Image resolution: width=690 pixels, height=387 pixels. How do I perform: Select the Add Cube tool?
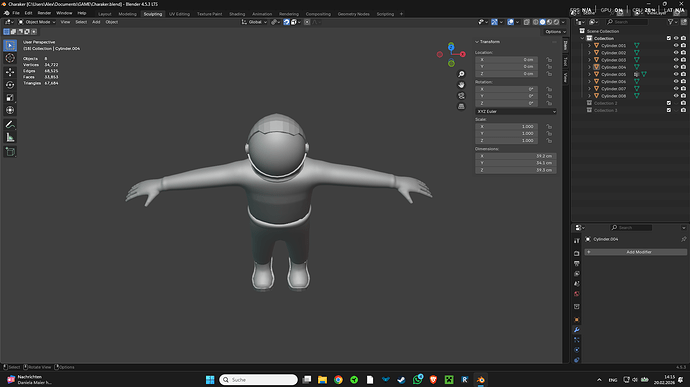(x=10, y=152)
